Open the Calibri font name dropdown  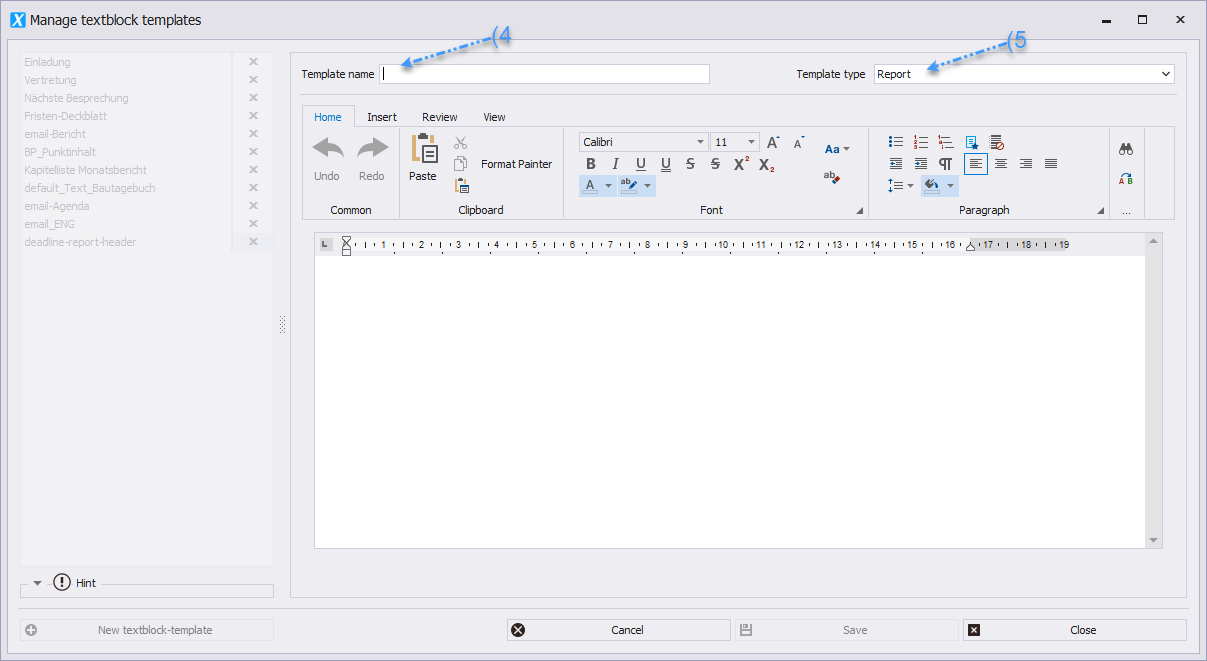(x=701, y=143)
